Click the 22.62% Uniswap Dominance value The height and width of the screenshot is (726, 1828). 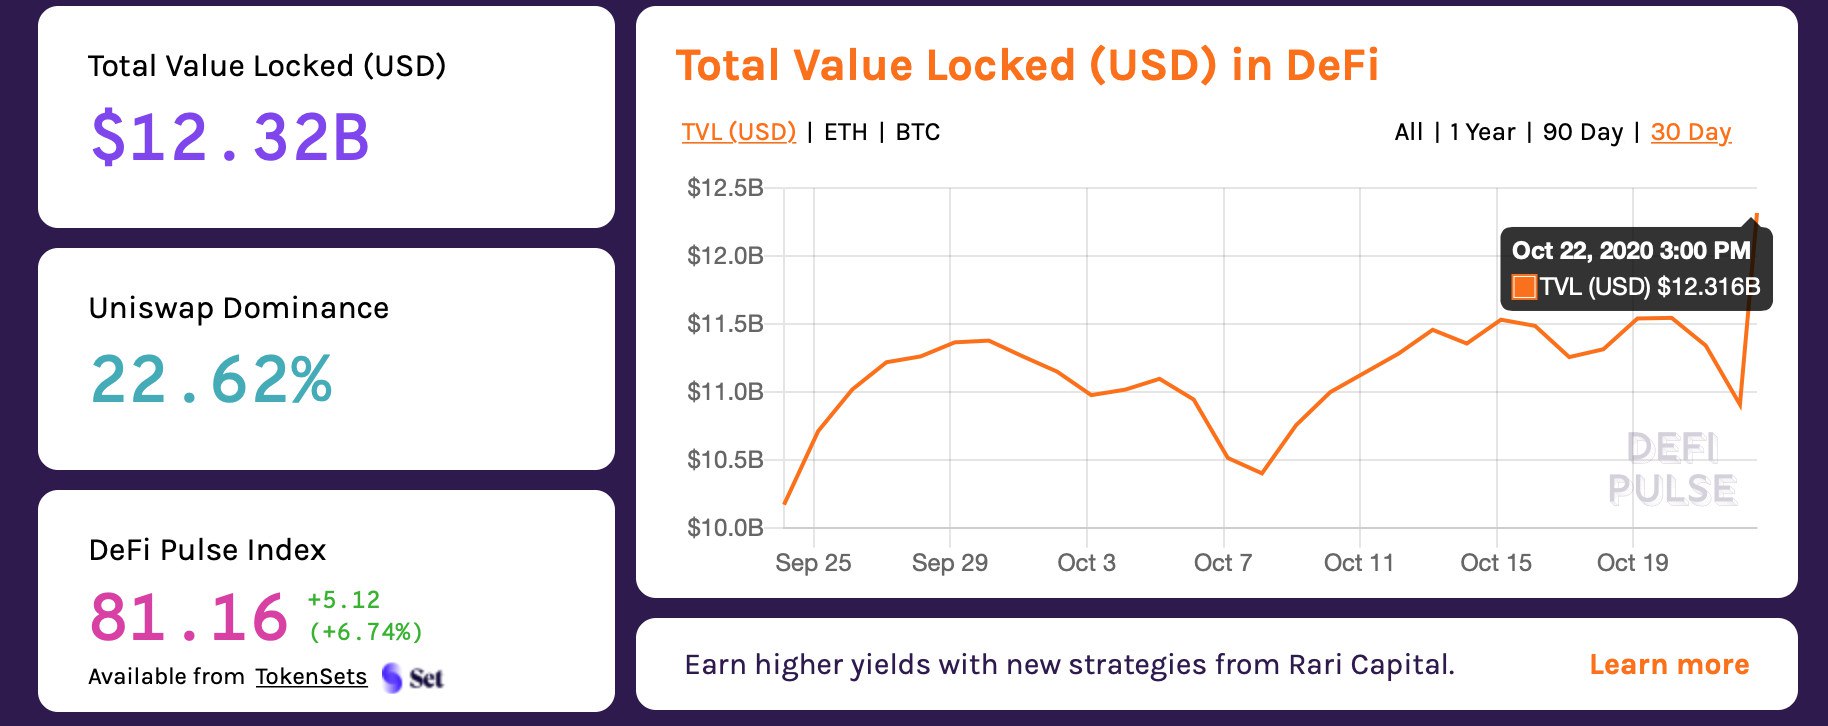click(211, 380)
